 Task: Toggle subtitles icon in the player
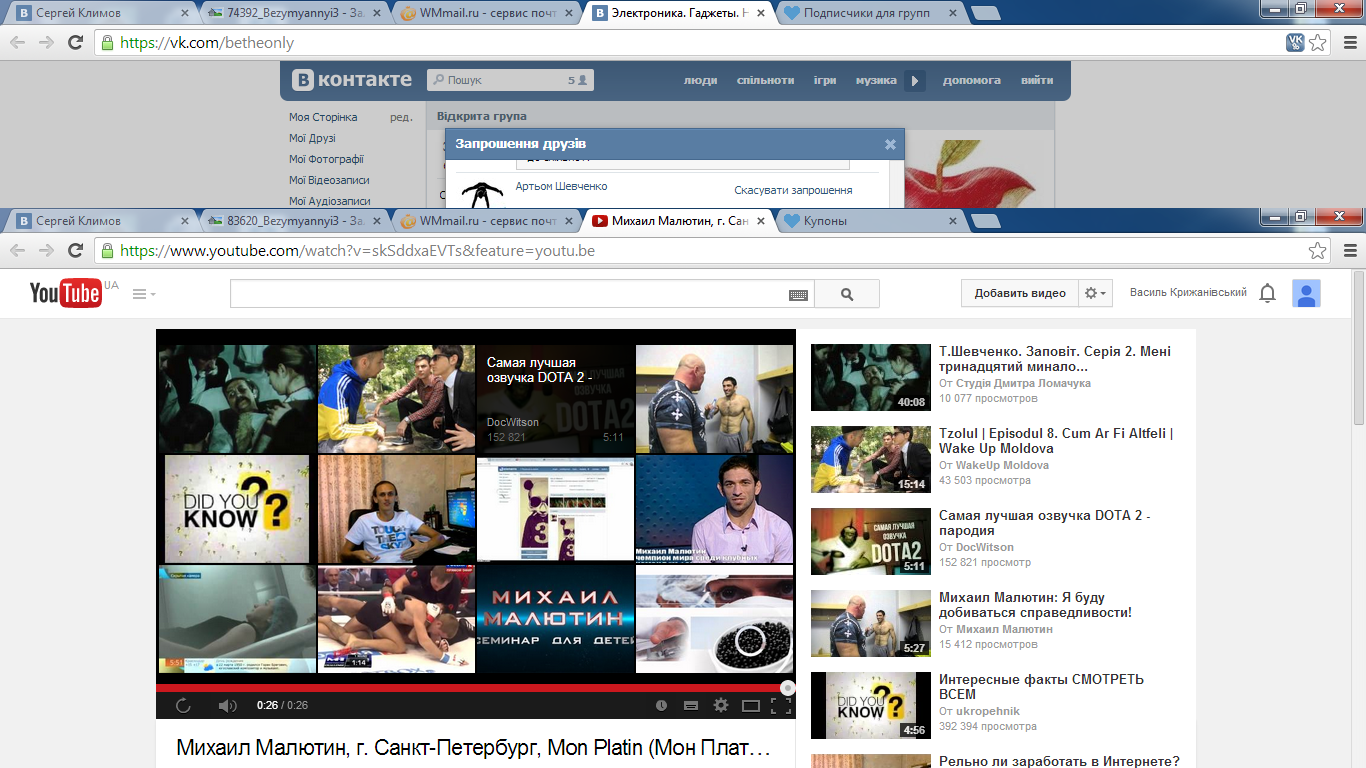[x=690, y=706]
